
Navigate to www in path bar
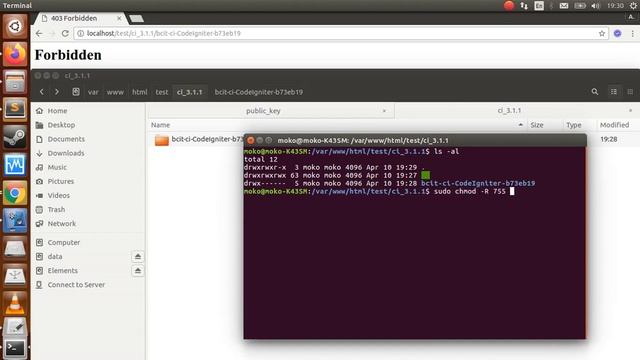click(115, 92)
